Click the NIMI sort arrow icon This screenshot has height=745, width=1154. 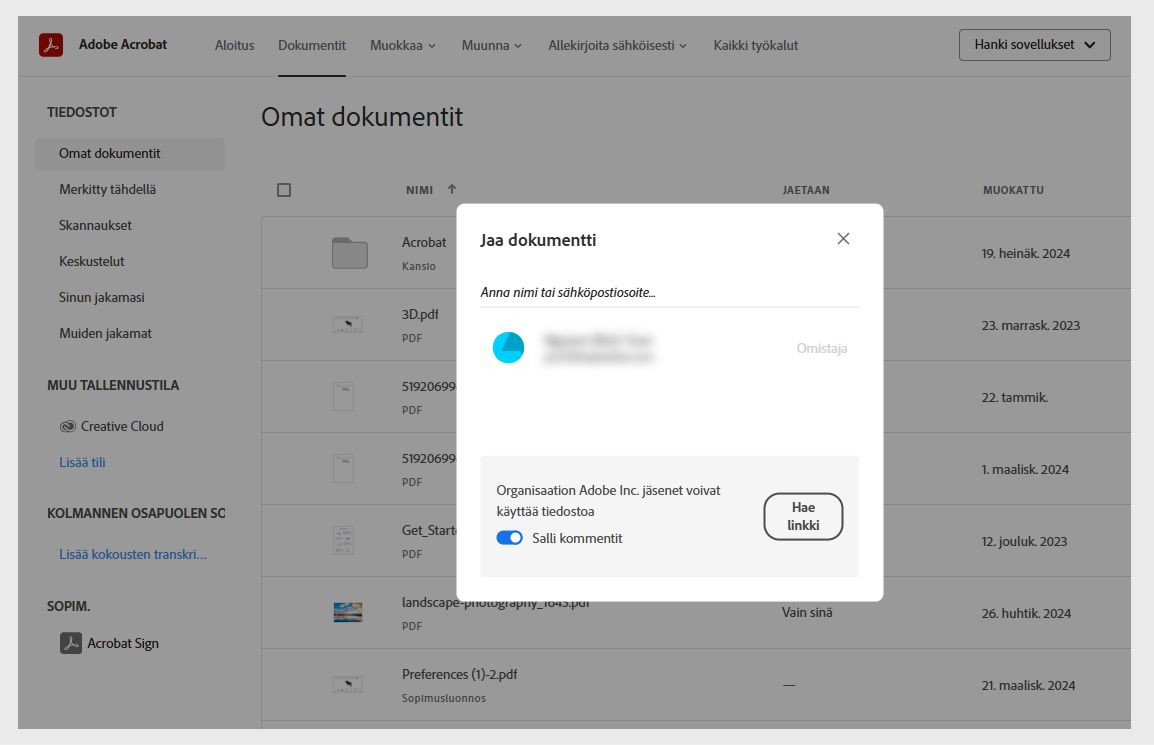click(x=452, y=189)
